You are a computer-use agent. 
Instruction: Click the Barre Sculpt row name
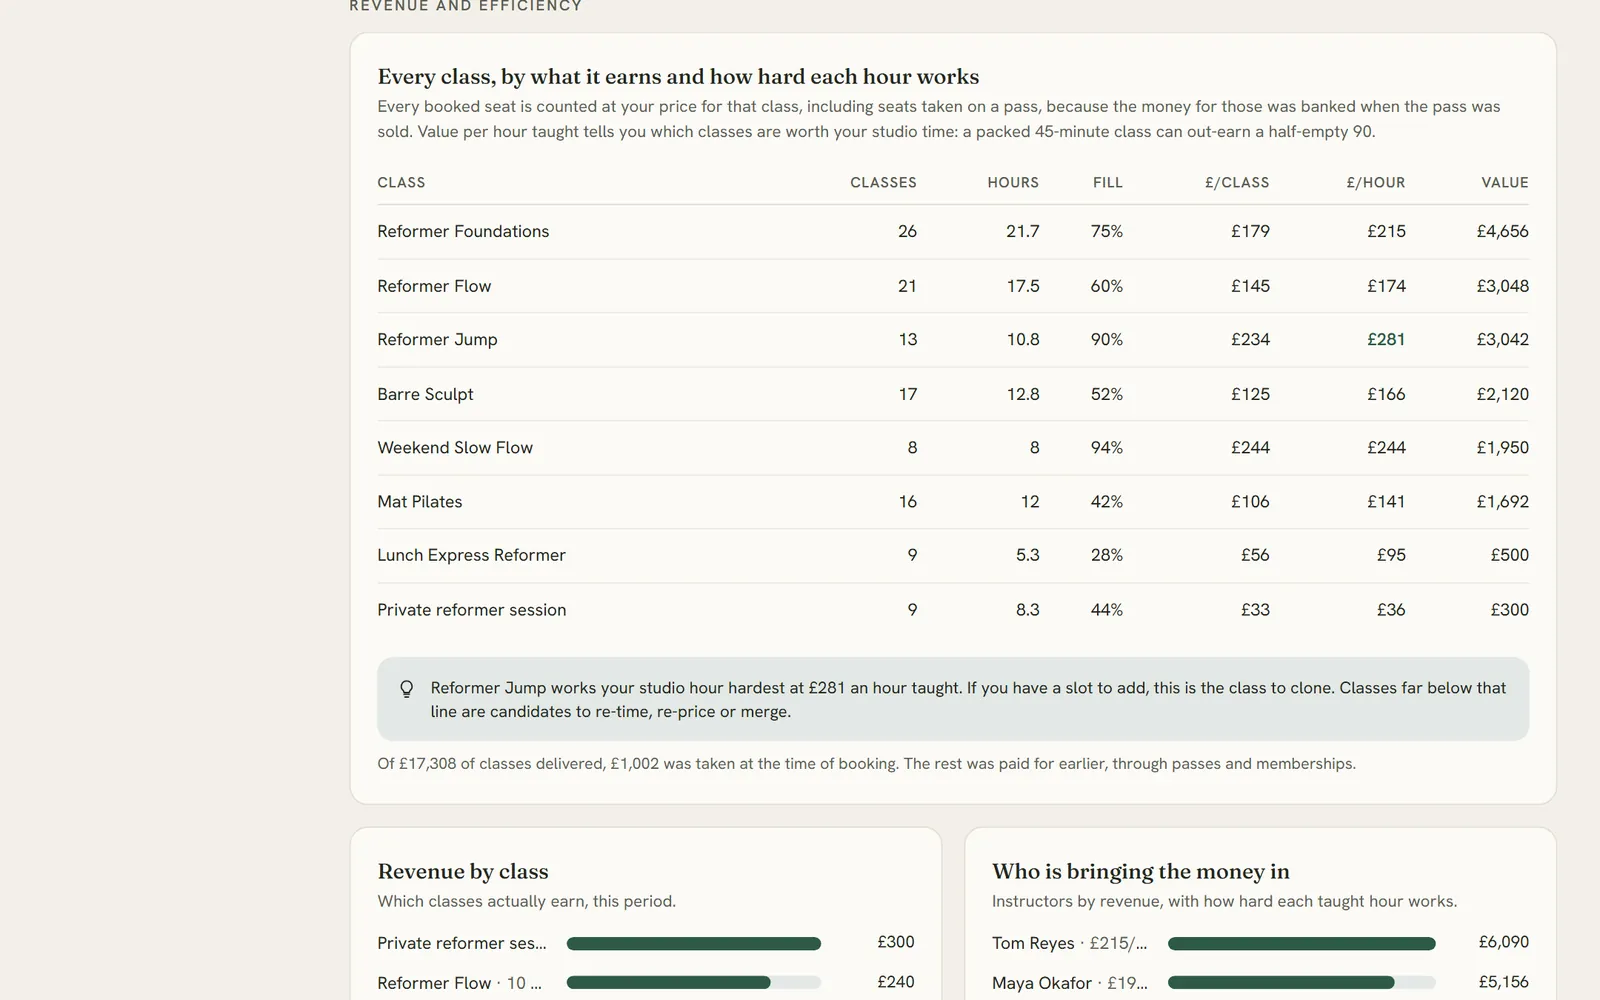[425, 394]
